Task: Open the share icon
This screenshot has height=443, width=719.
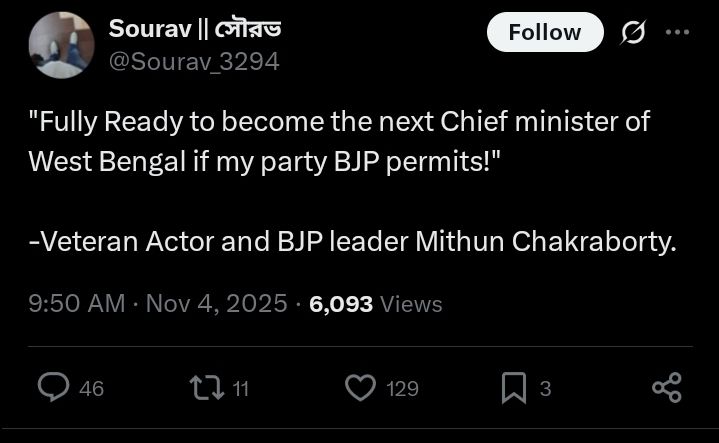Action: [x=666, y=387]
